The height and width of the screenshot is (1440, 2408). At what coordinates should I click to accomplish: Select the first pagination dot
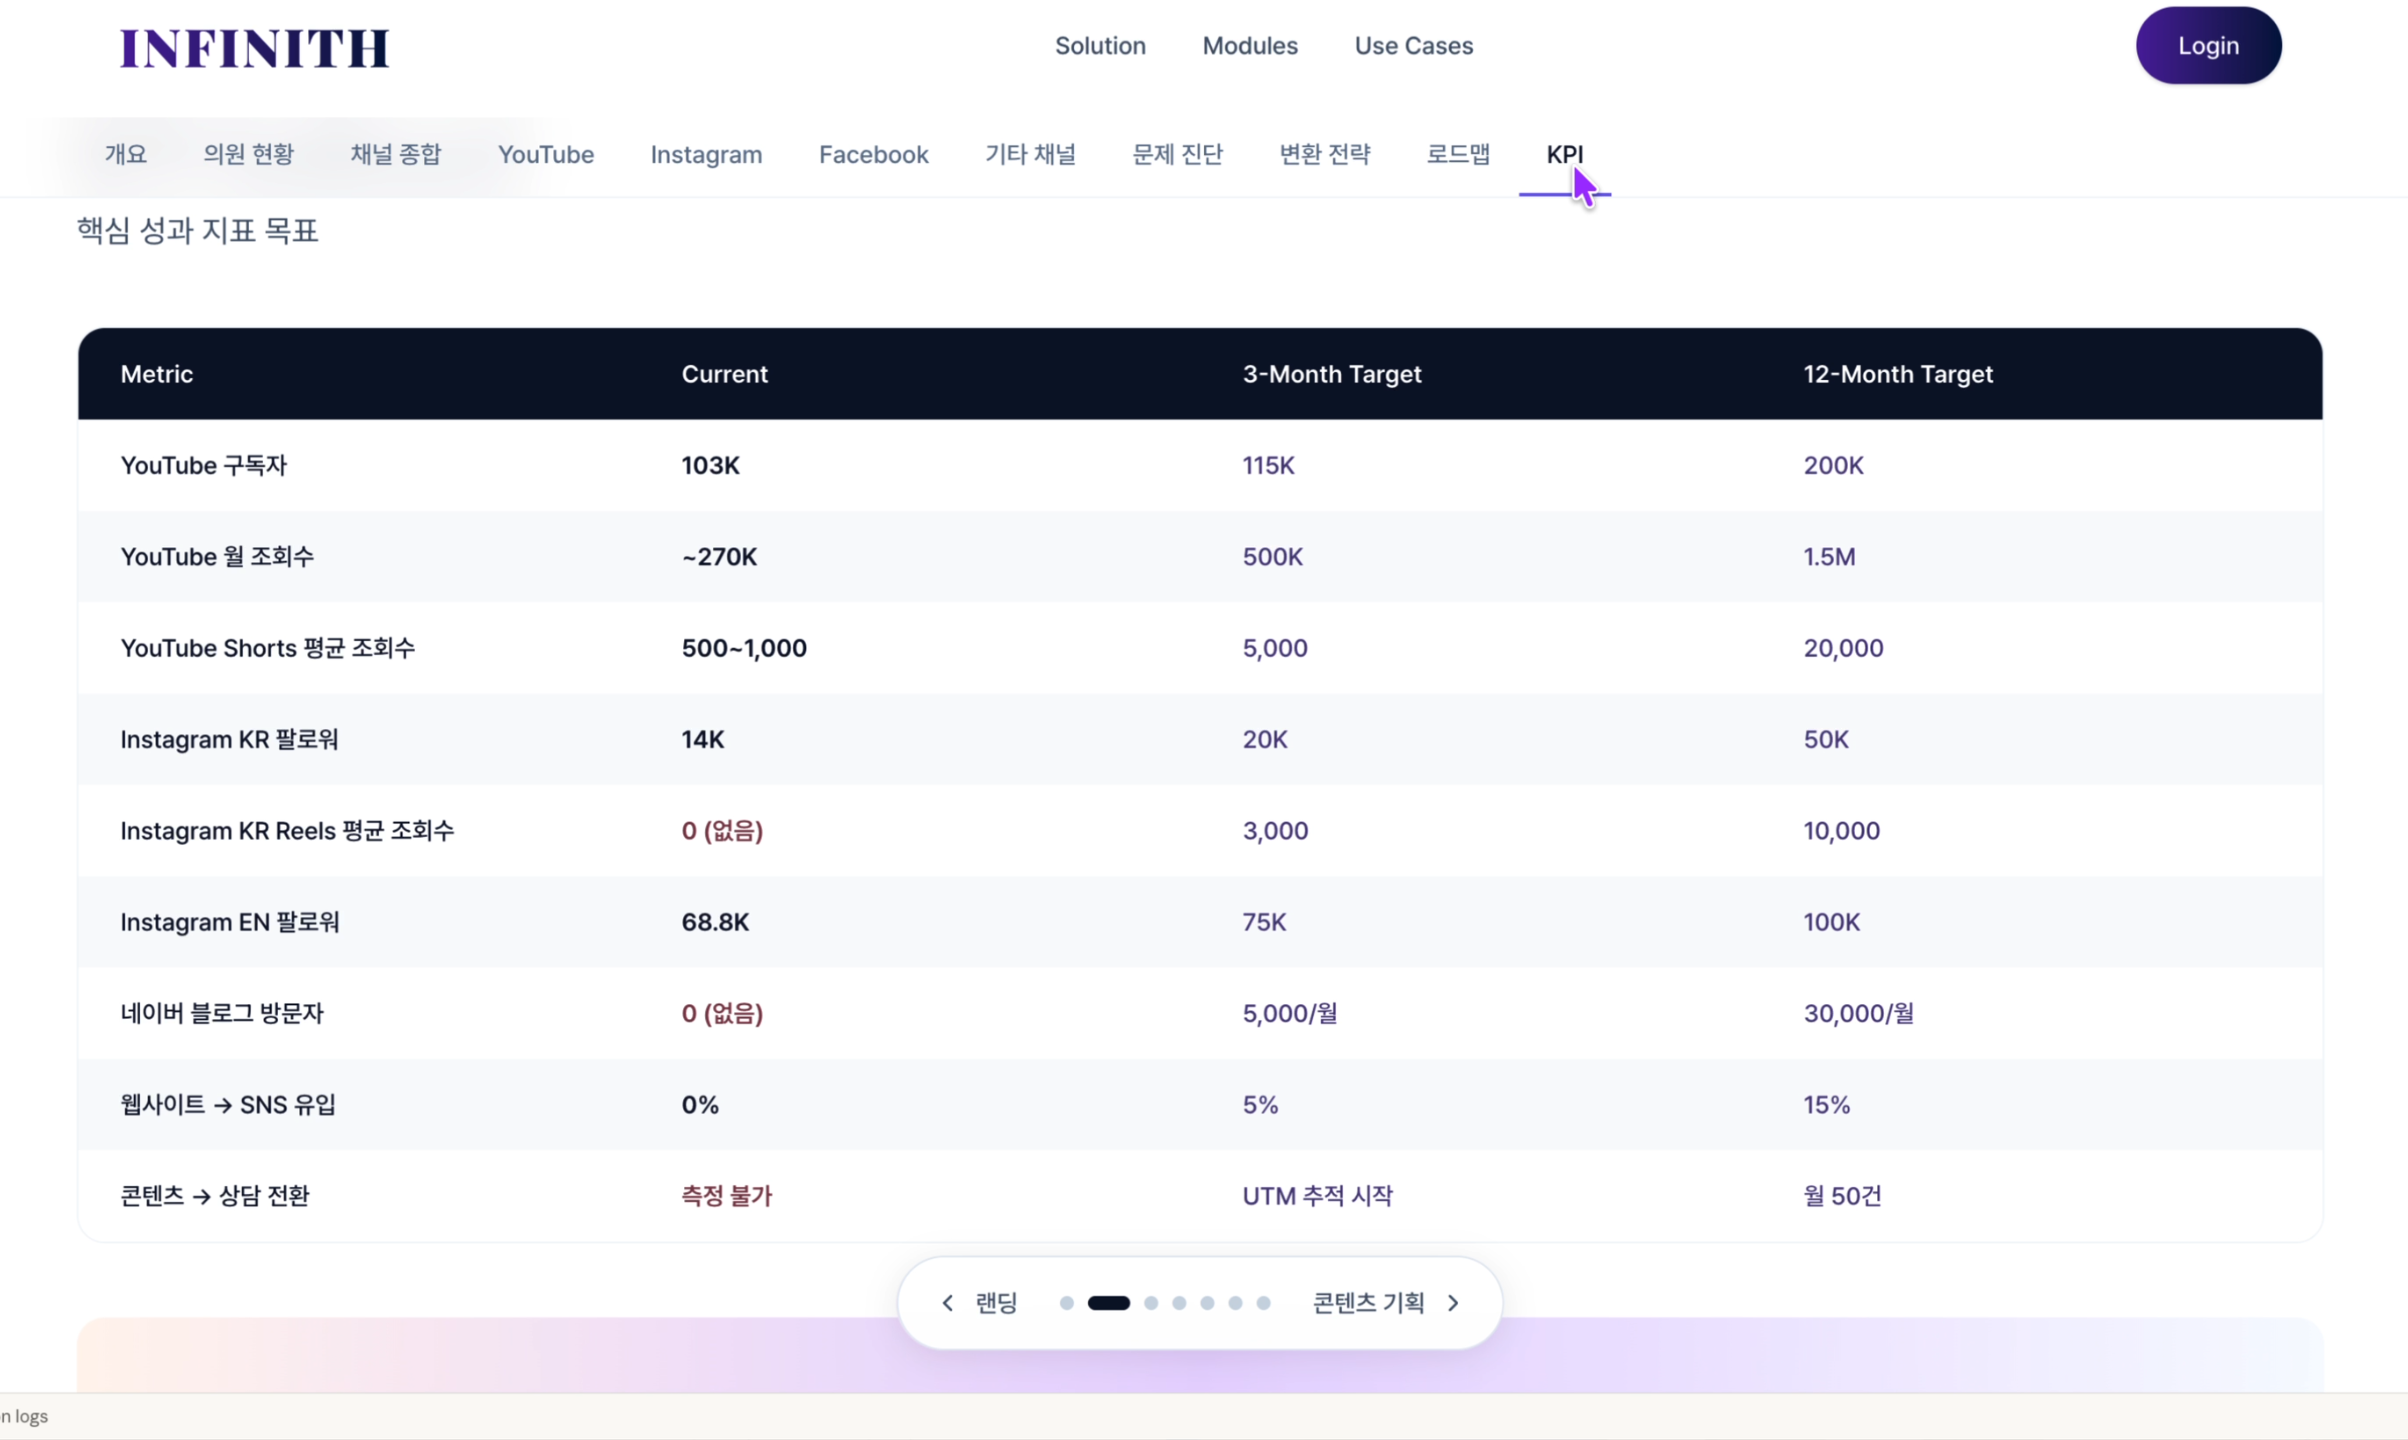[x=1066, y=1302]
